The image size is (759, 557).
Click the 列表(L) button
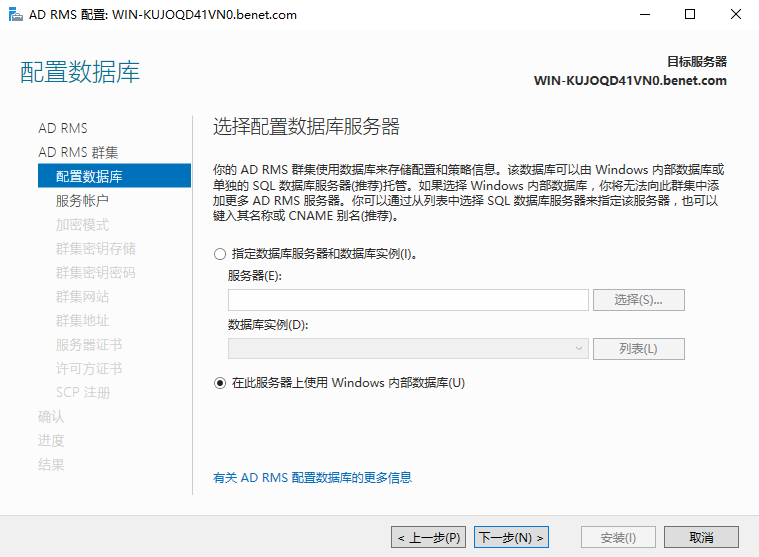638,349
